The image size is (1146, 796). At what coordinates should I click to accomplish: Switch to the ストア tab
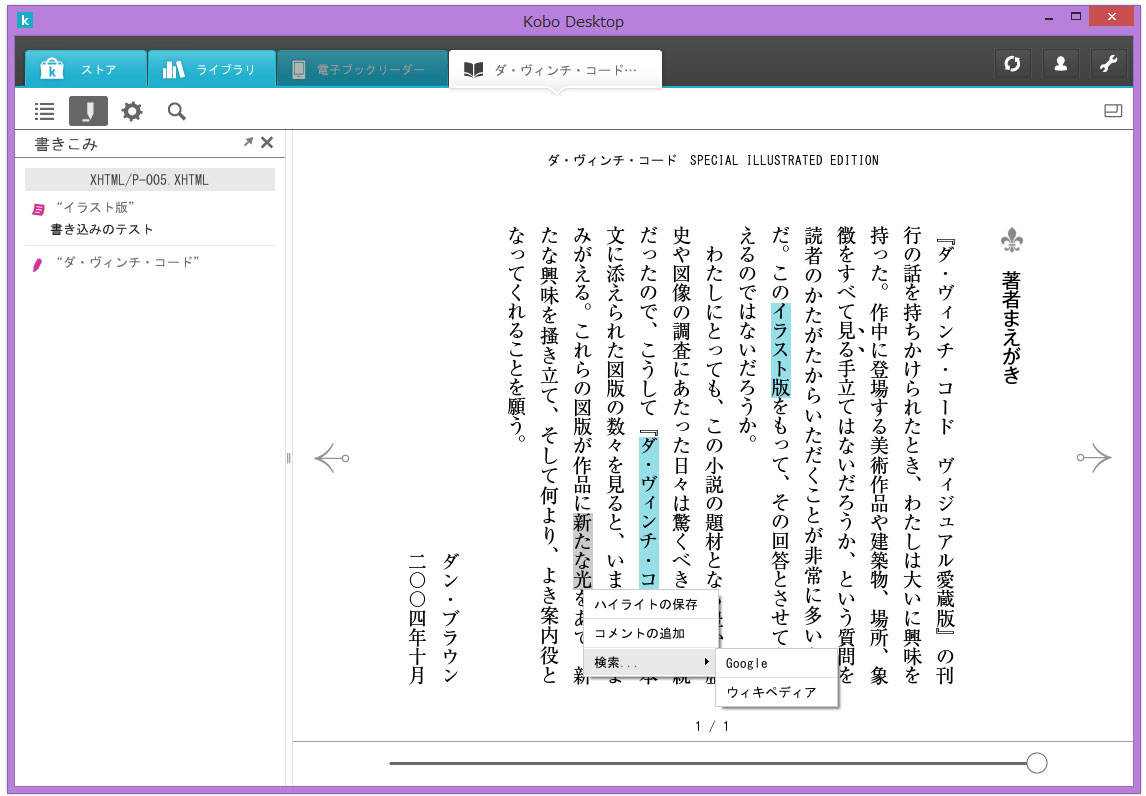coord(86,69)
